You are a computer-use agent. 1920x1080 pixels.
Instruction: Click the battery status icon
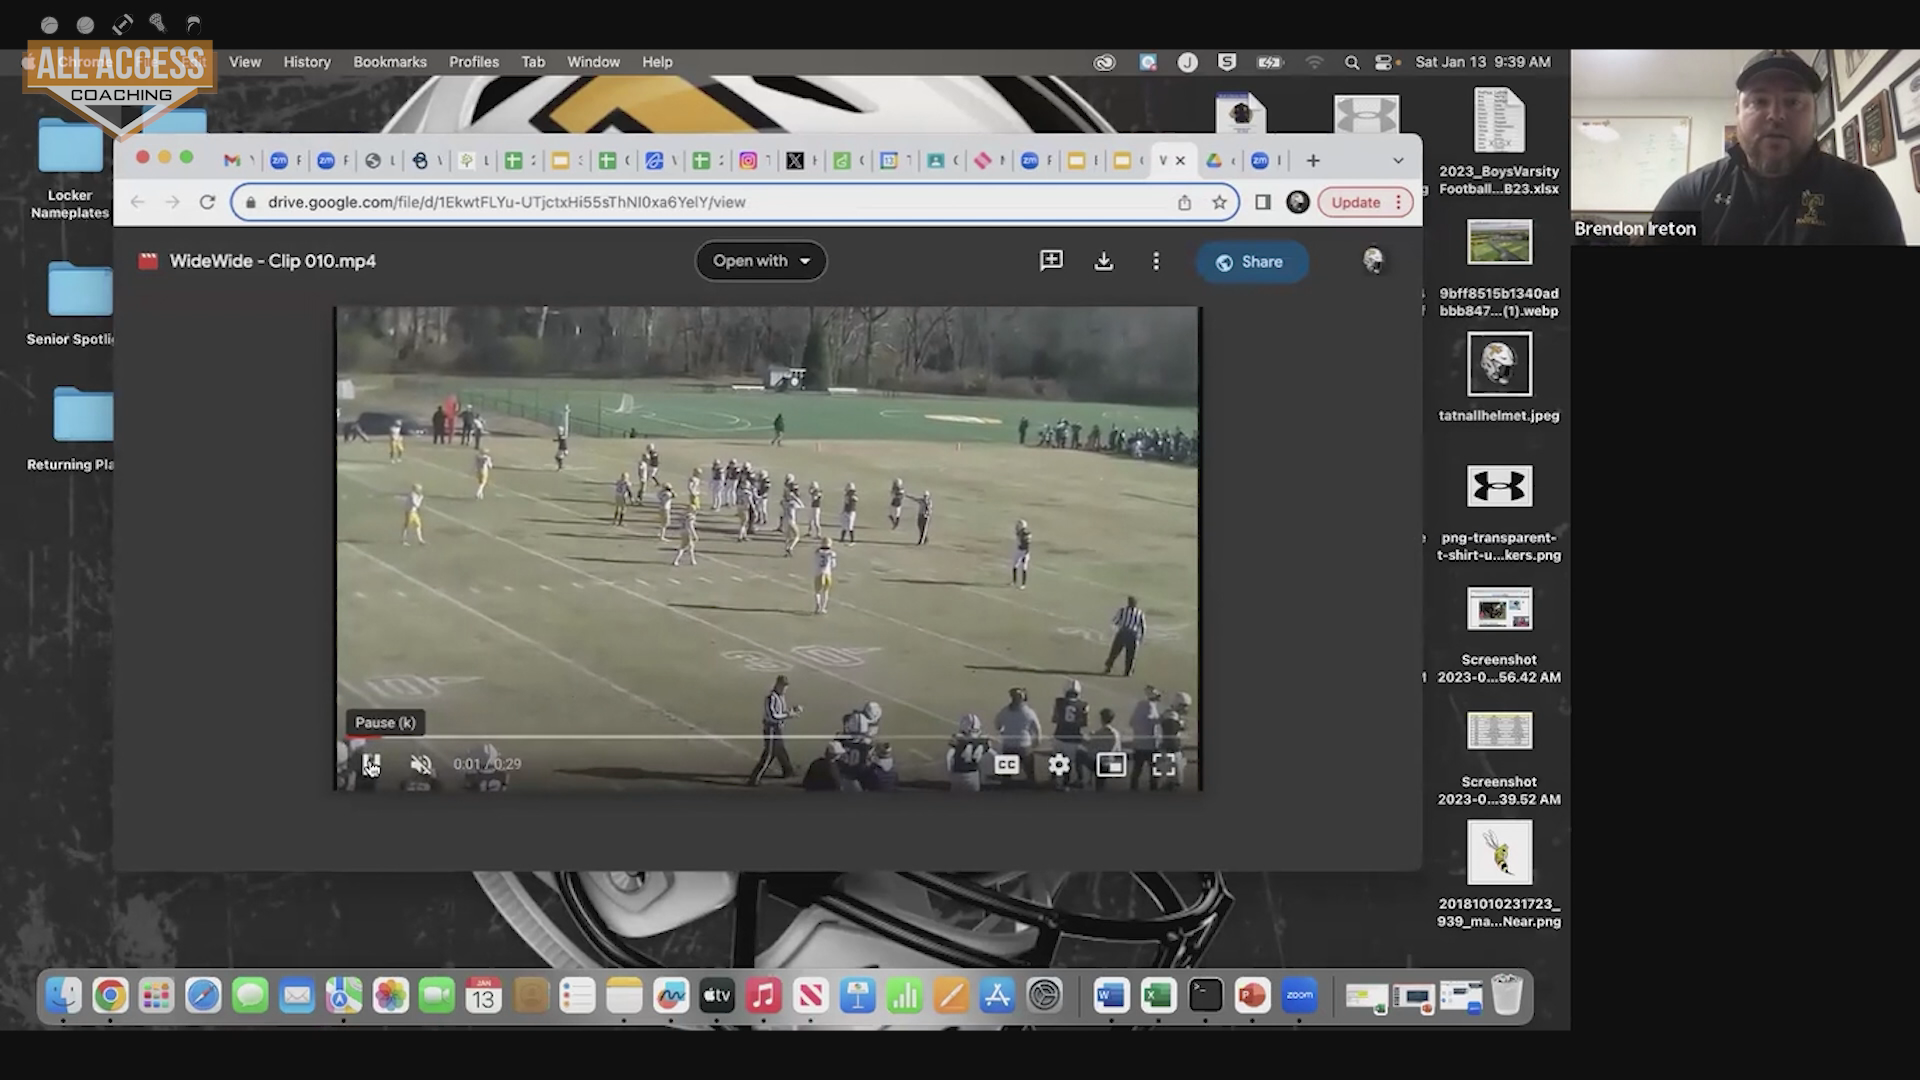click(x=1269, y=62)
